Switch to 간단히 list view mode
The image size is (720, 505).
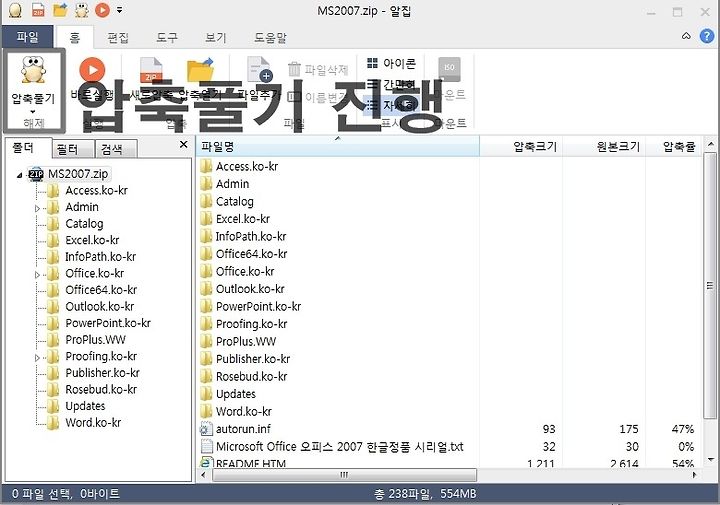(x=392, y=84)
